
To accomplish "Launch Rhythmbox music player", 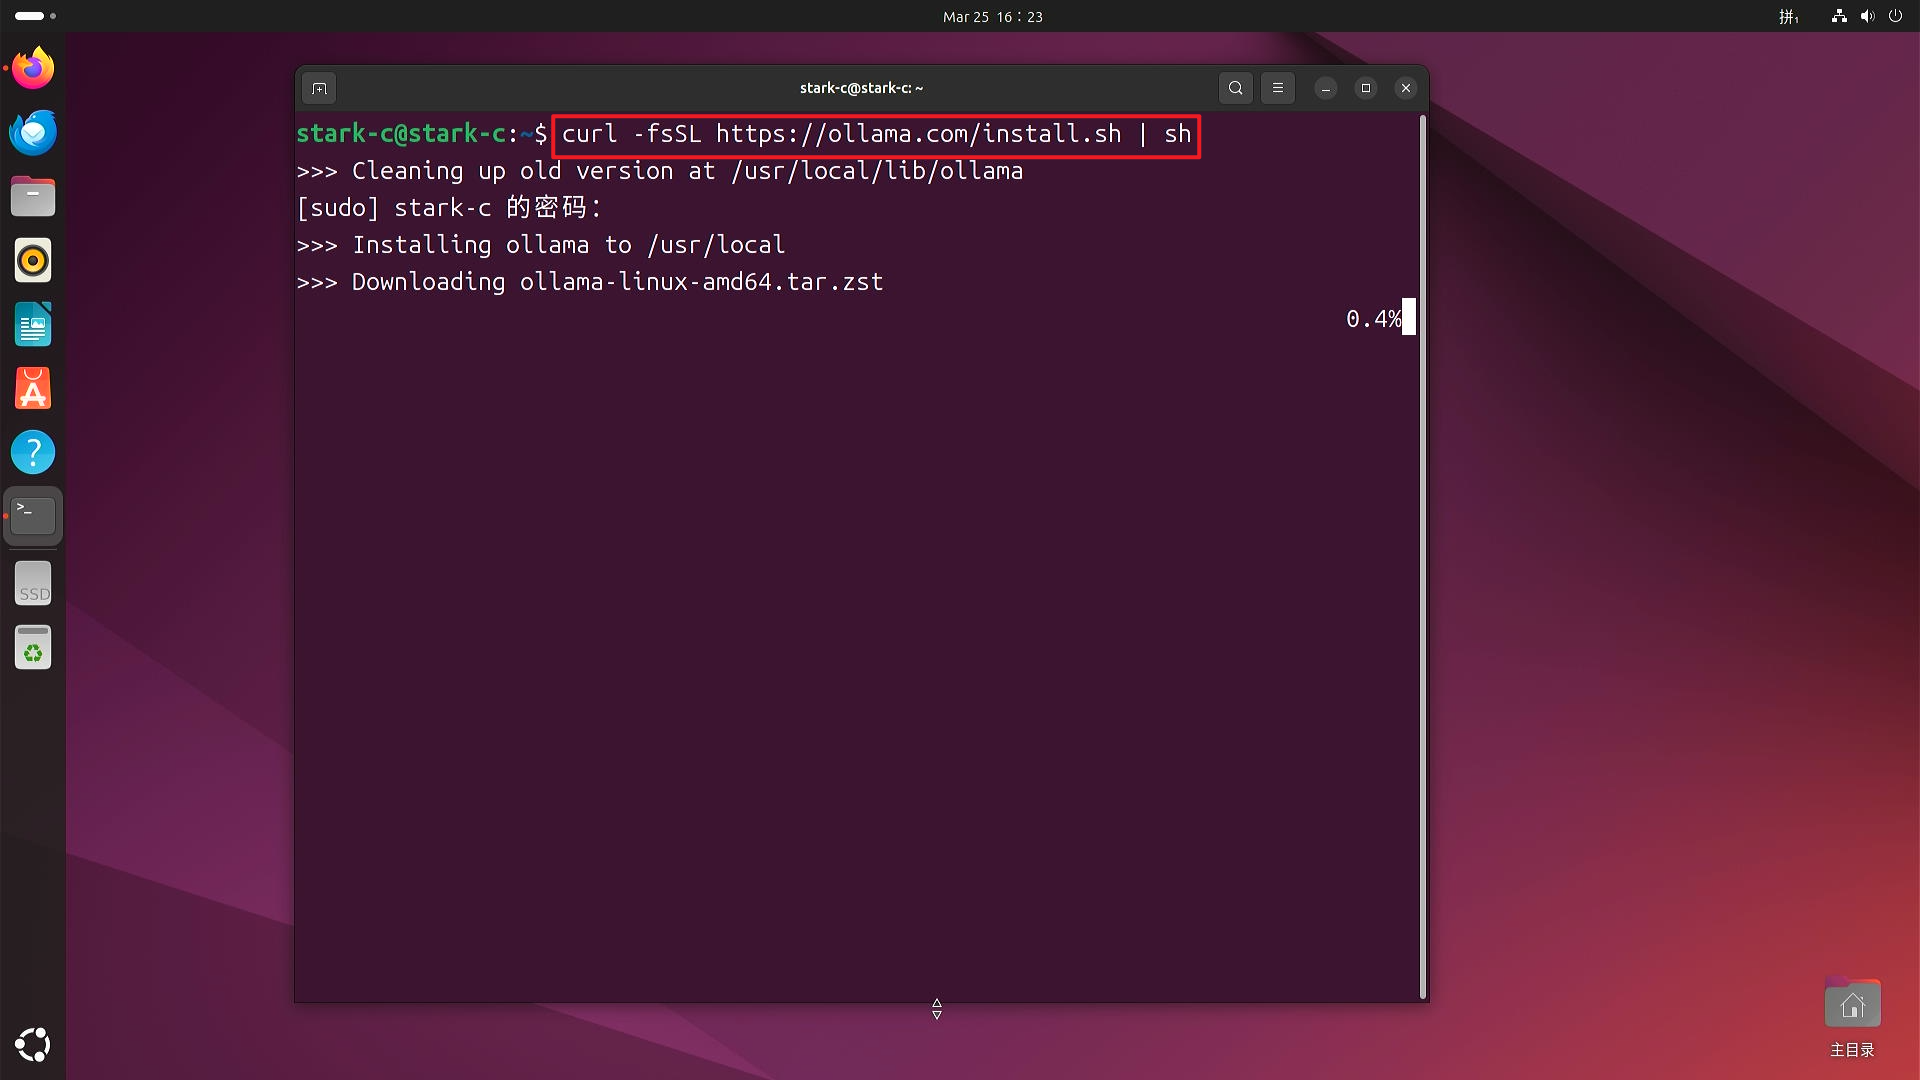I will click(x=33, y=261).
